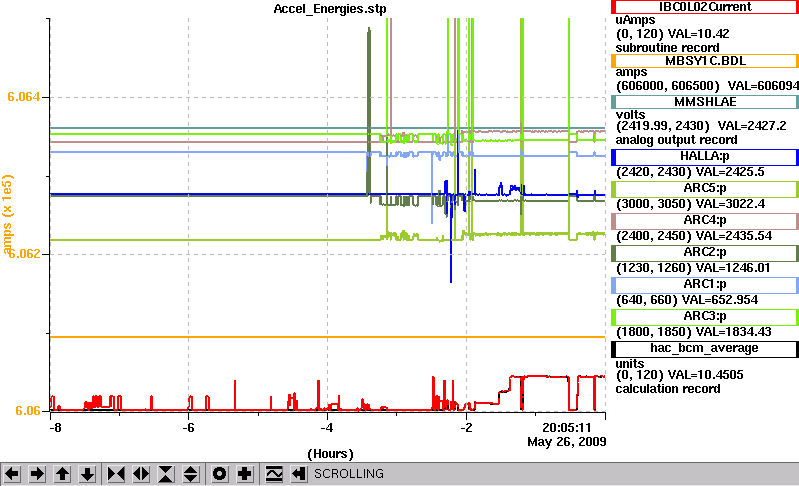The image size is (799, 486).
Task: Click the amps (x 1e5) y-axis label
Action: pos(7,214)
